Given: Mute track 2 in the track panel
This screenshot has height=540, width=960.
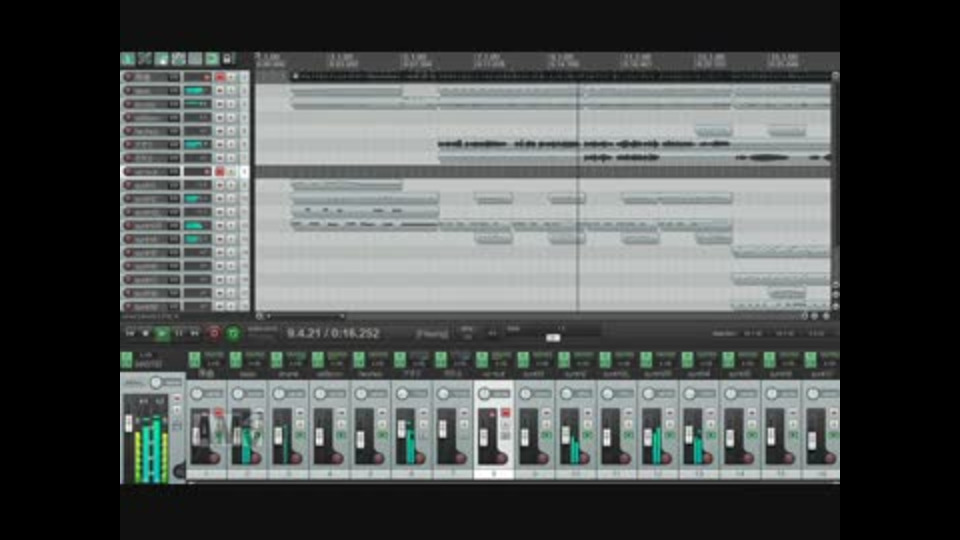Looking at the screenshot, I should tap(220, 91).
